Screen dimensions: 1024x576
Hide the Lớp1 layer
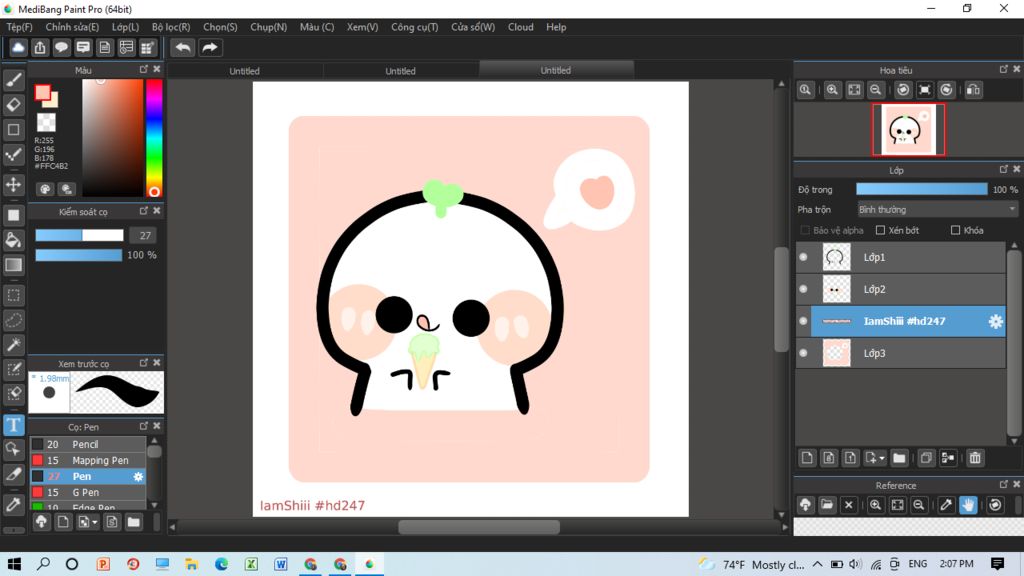[803, 257]
